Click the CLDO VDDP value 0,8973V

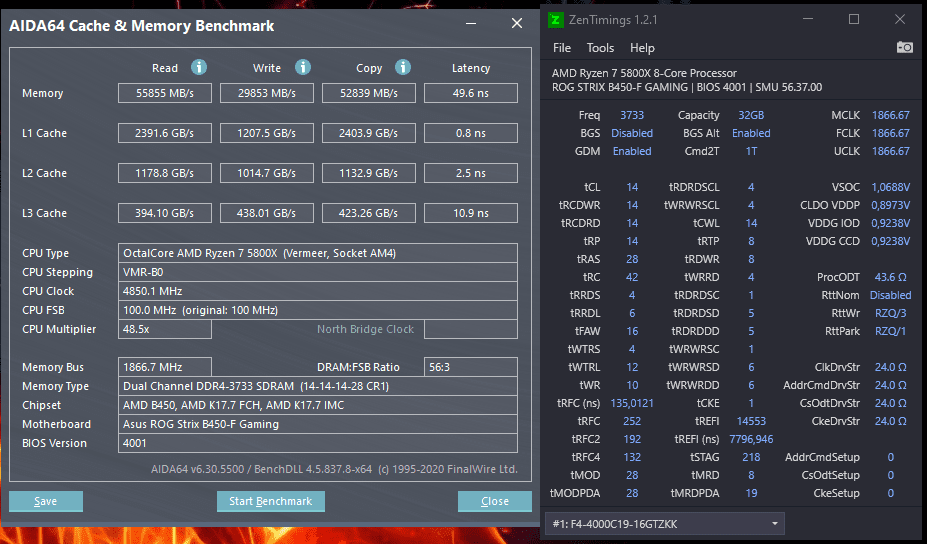(x=890, y=205)
